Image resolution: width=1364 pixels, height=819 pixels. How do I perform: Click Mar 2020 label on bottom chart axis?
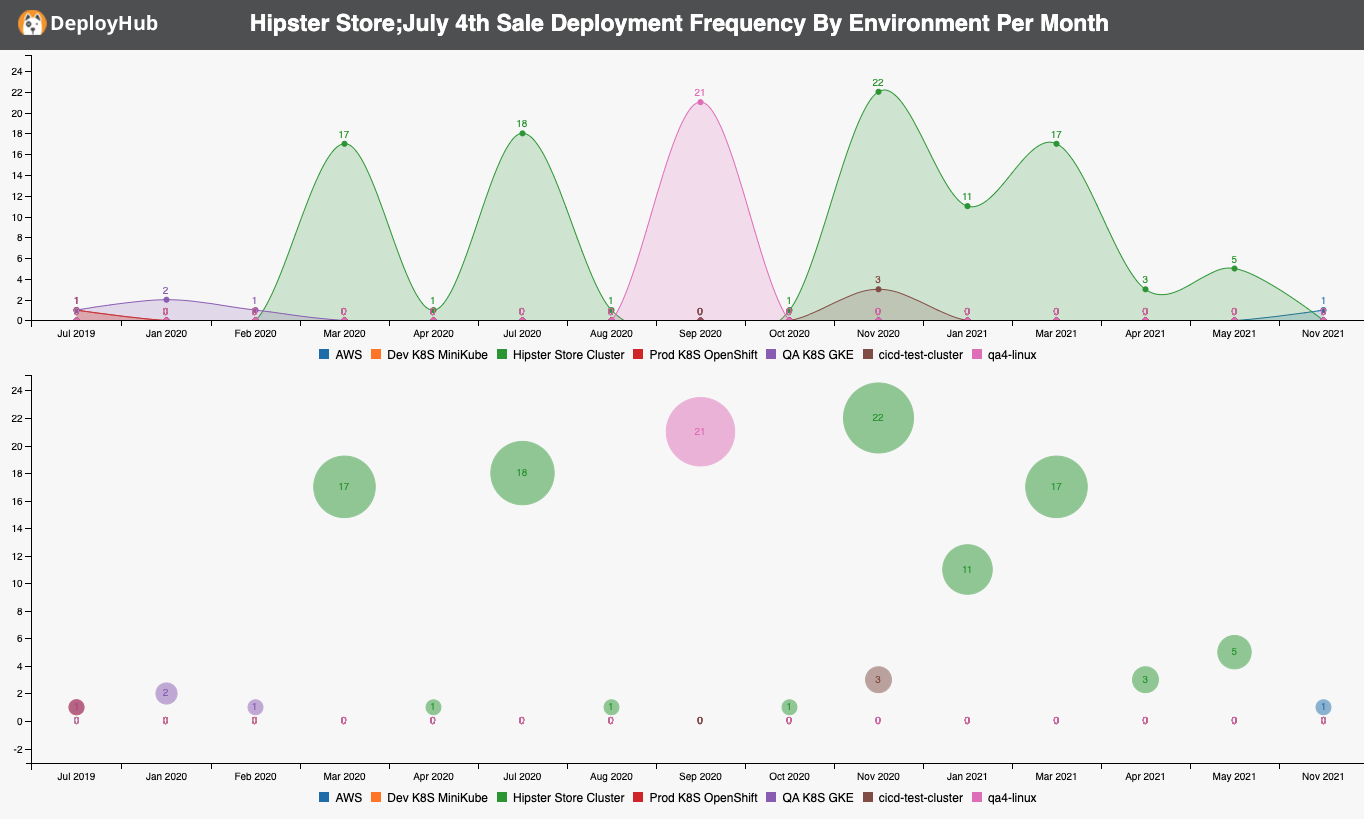click(x=344, y=777)
